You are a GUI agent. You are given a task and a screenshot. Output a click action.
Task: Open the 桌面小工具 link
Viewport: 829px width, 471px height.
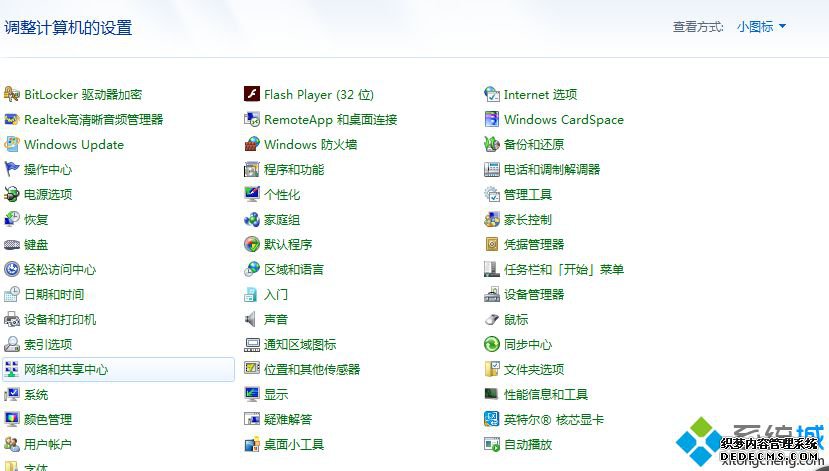pyautogui.click(x=294, y=444)
